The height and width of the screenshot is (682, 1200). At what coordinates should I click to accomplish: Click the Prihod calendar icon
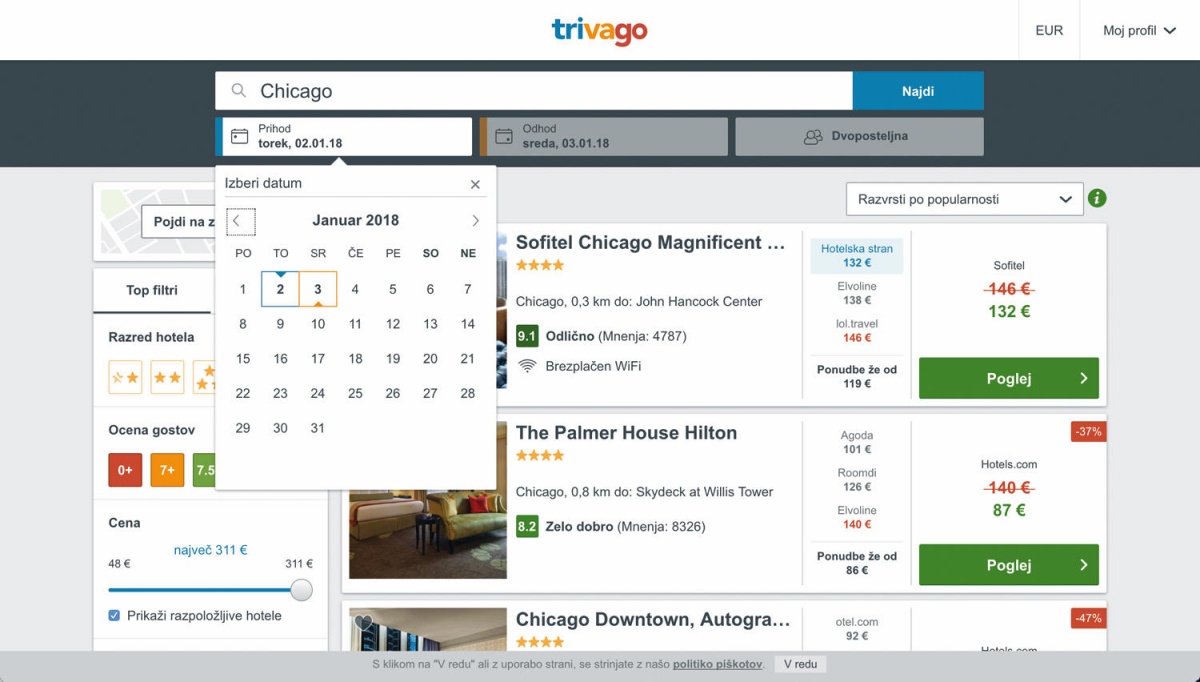point(240,136)
